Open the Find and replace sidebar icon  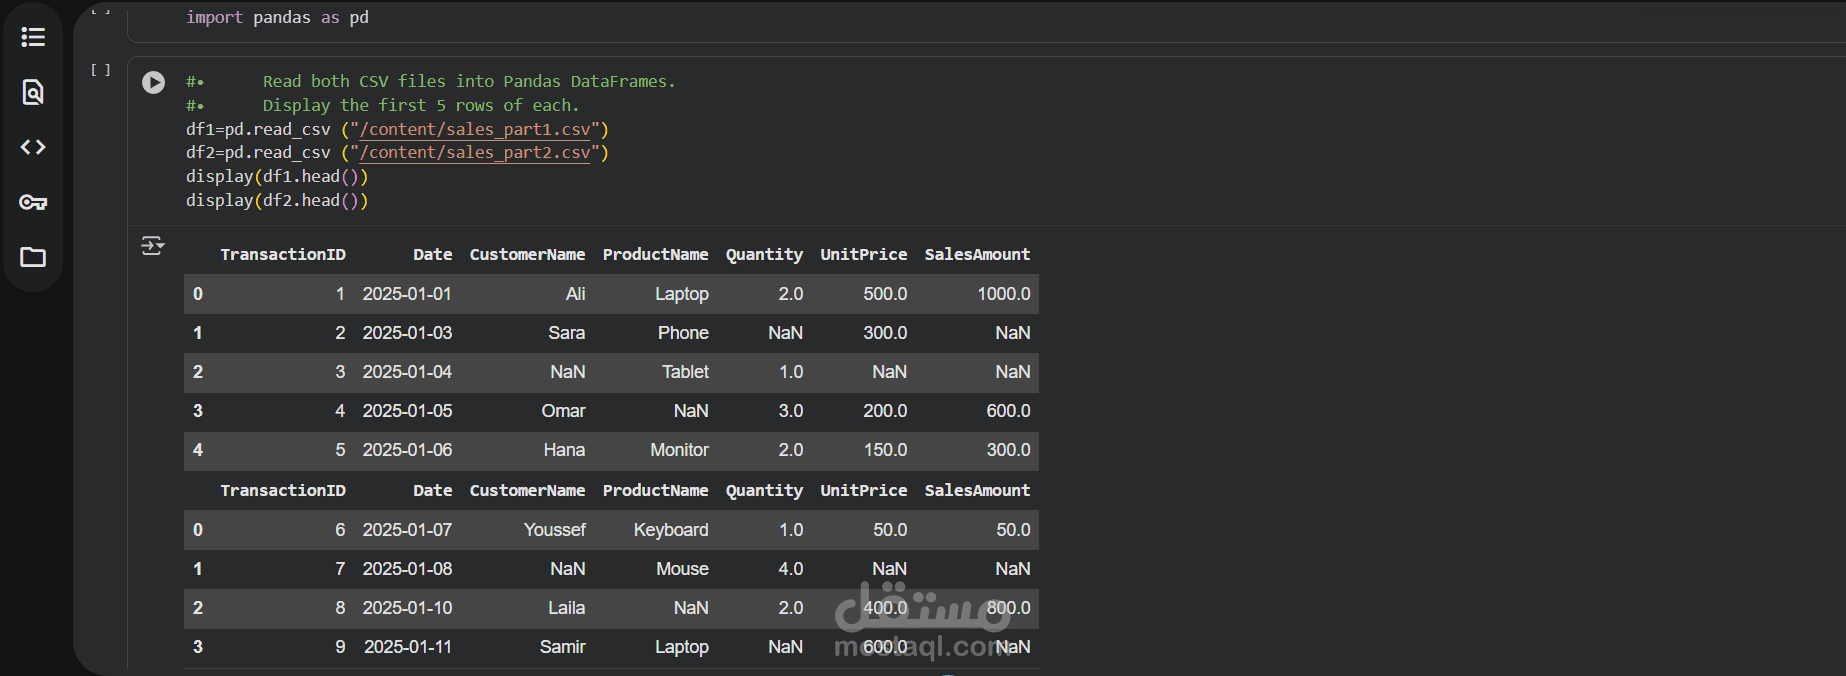[33, 92]
